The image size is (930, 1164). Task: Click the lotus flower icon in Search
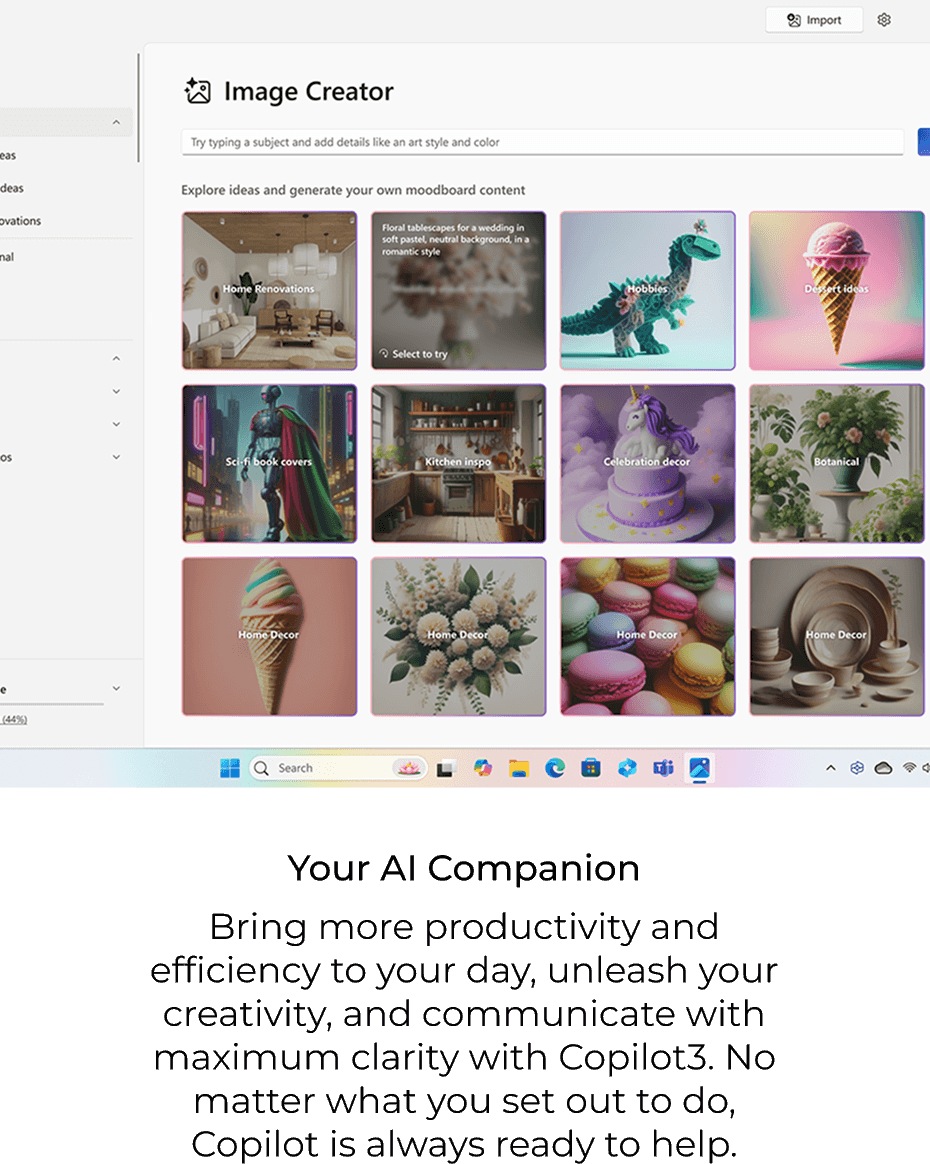pos(408,768)
